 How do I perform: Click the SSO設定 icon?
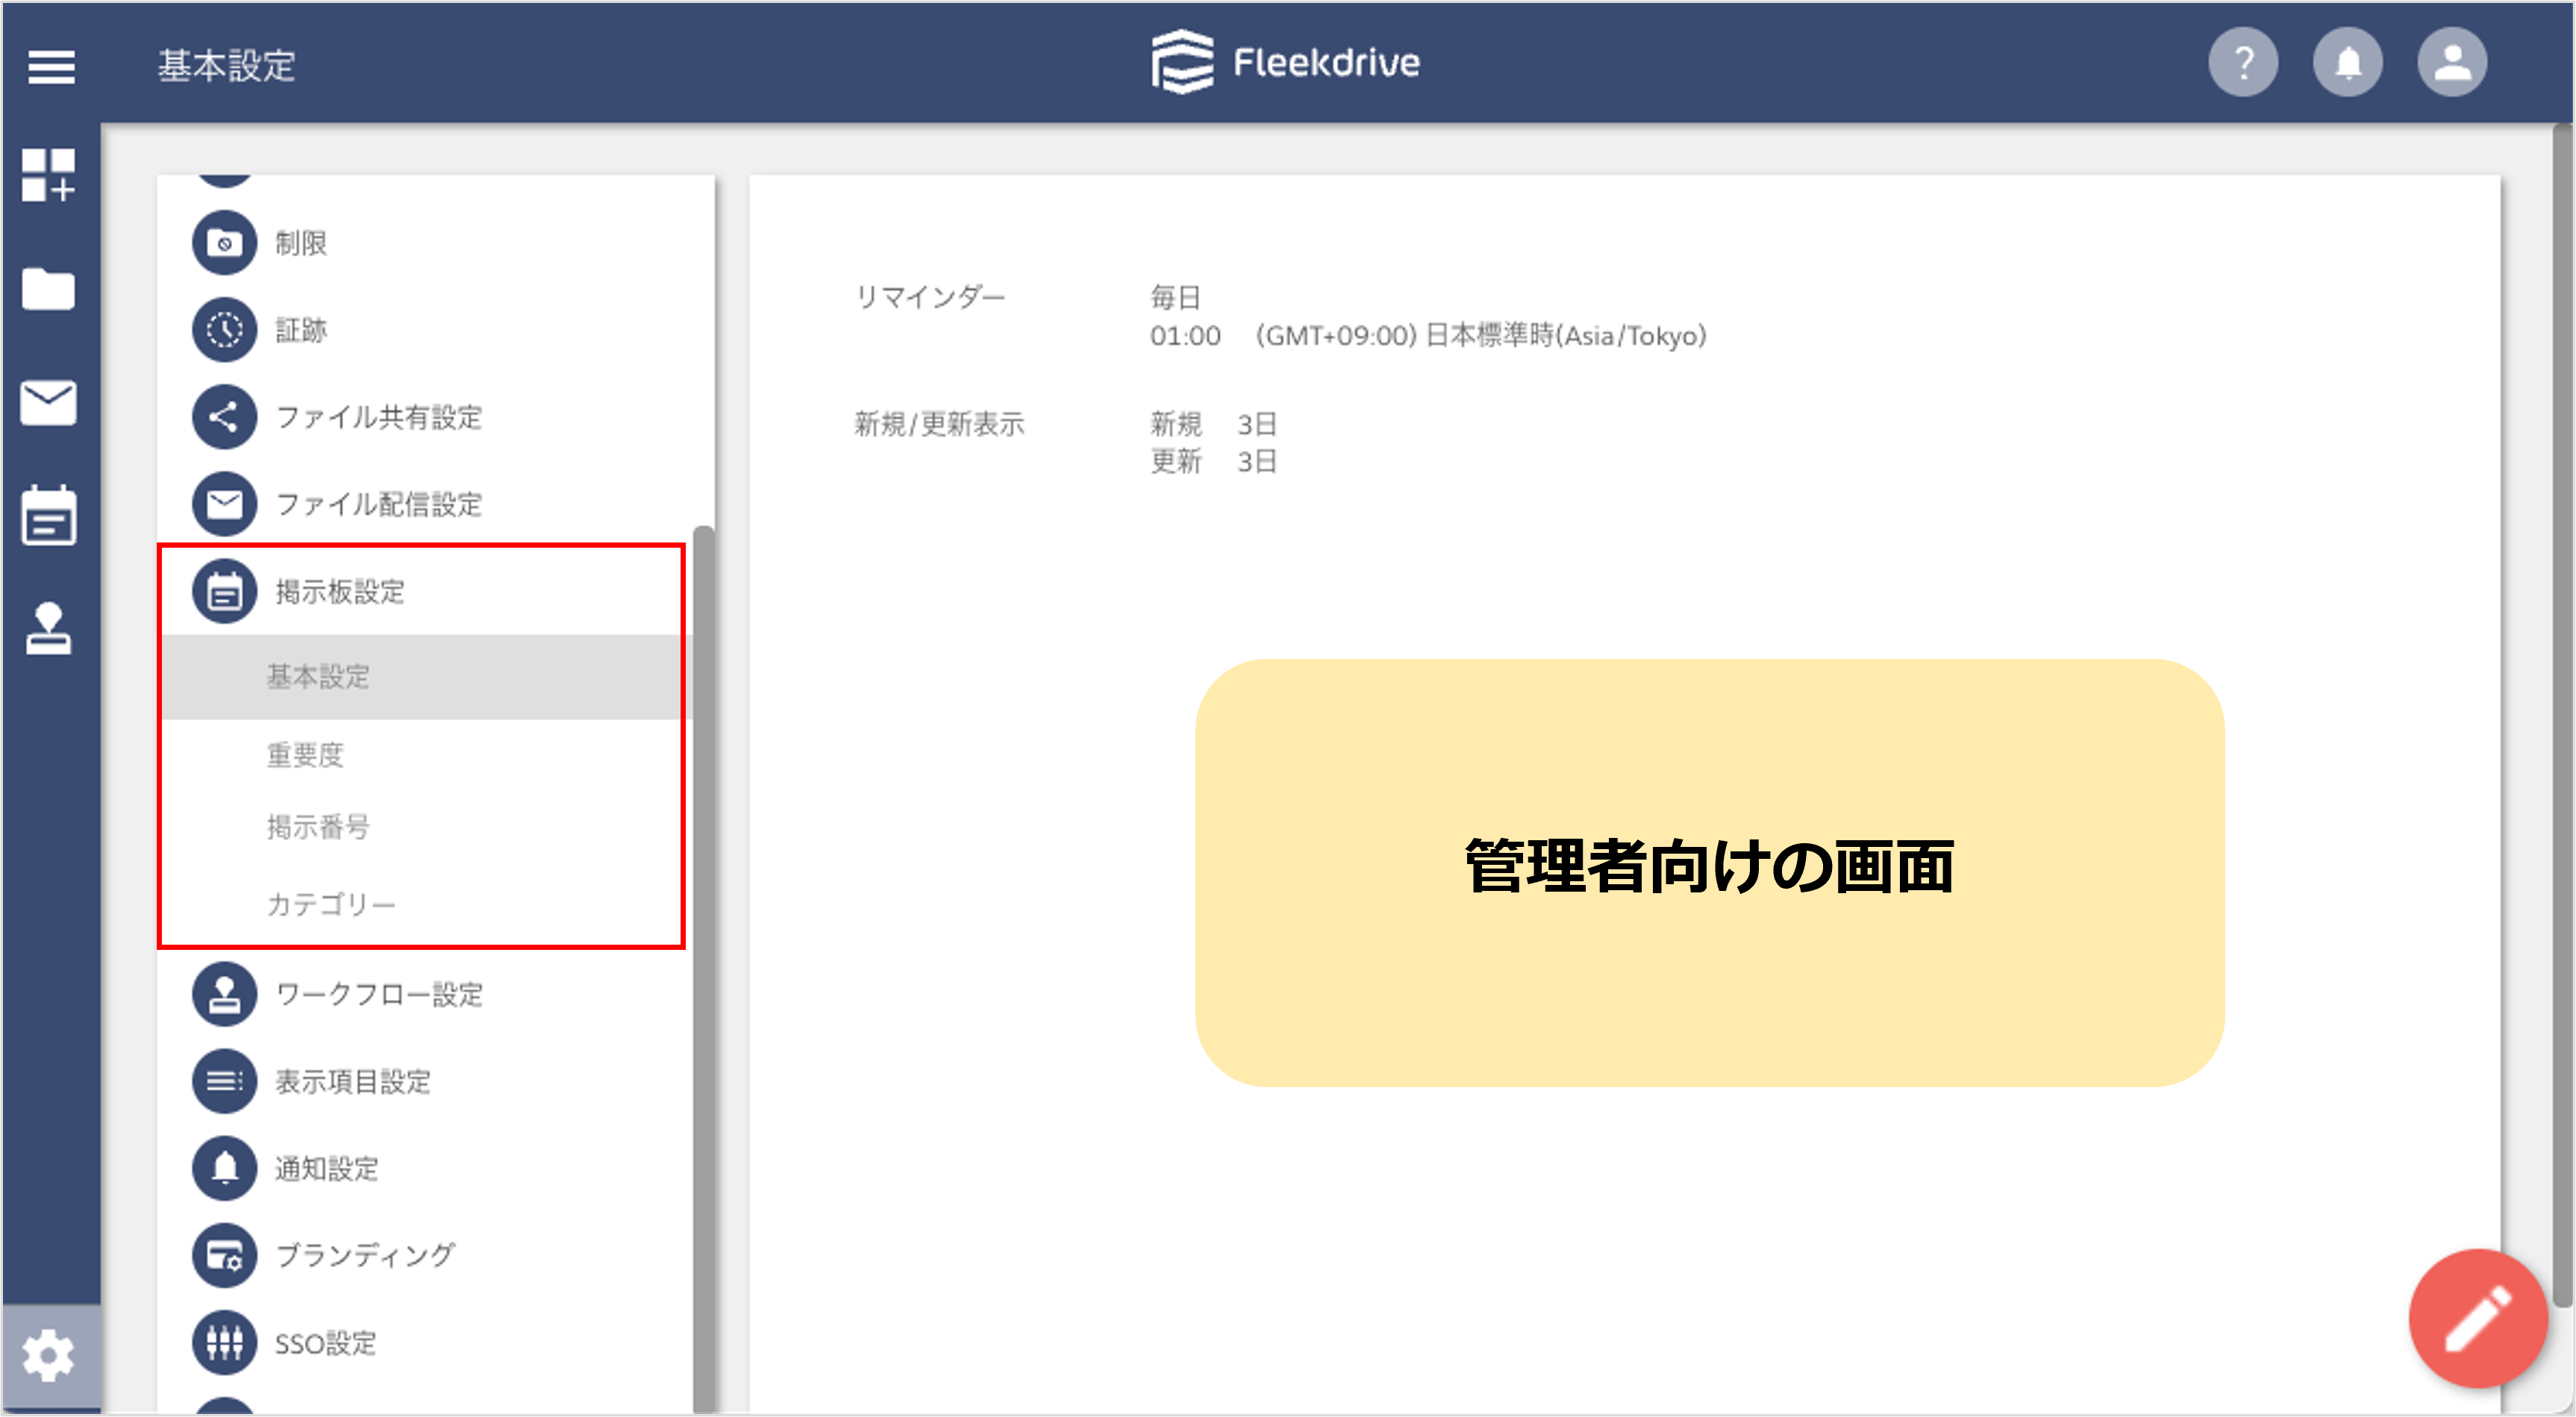coord(224,1342)
